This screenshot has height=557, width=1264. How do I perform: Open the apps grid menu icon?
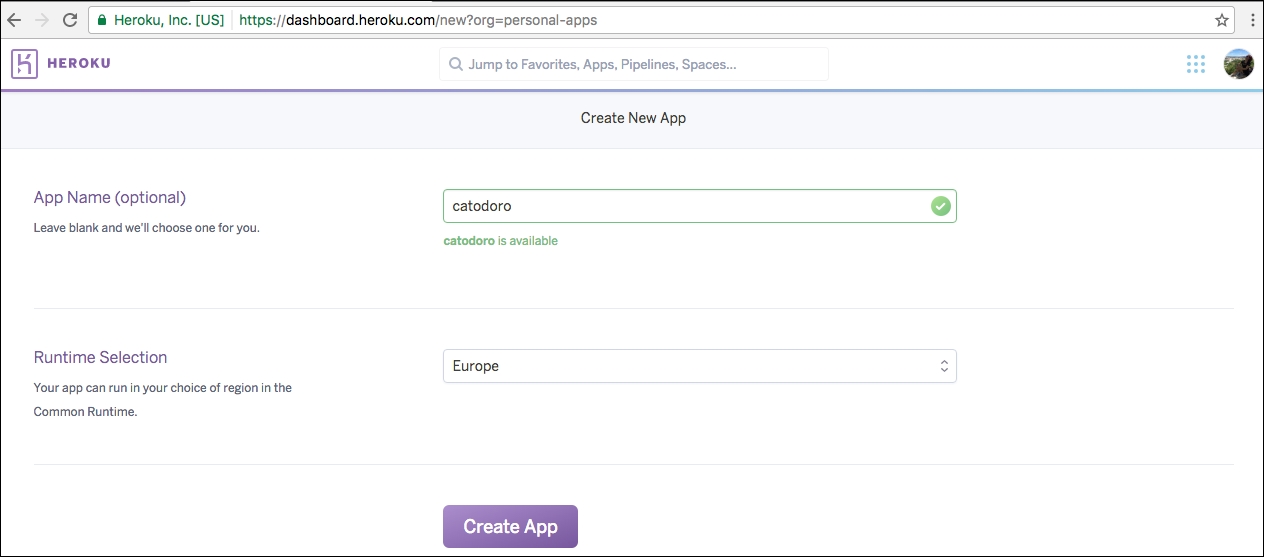tap(1195, 64)
